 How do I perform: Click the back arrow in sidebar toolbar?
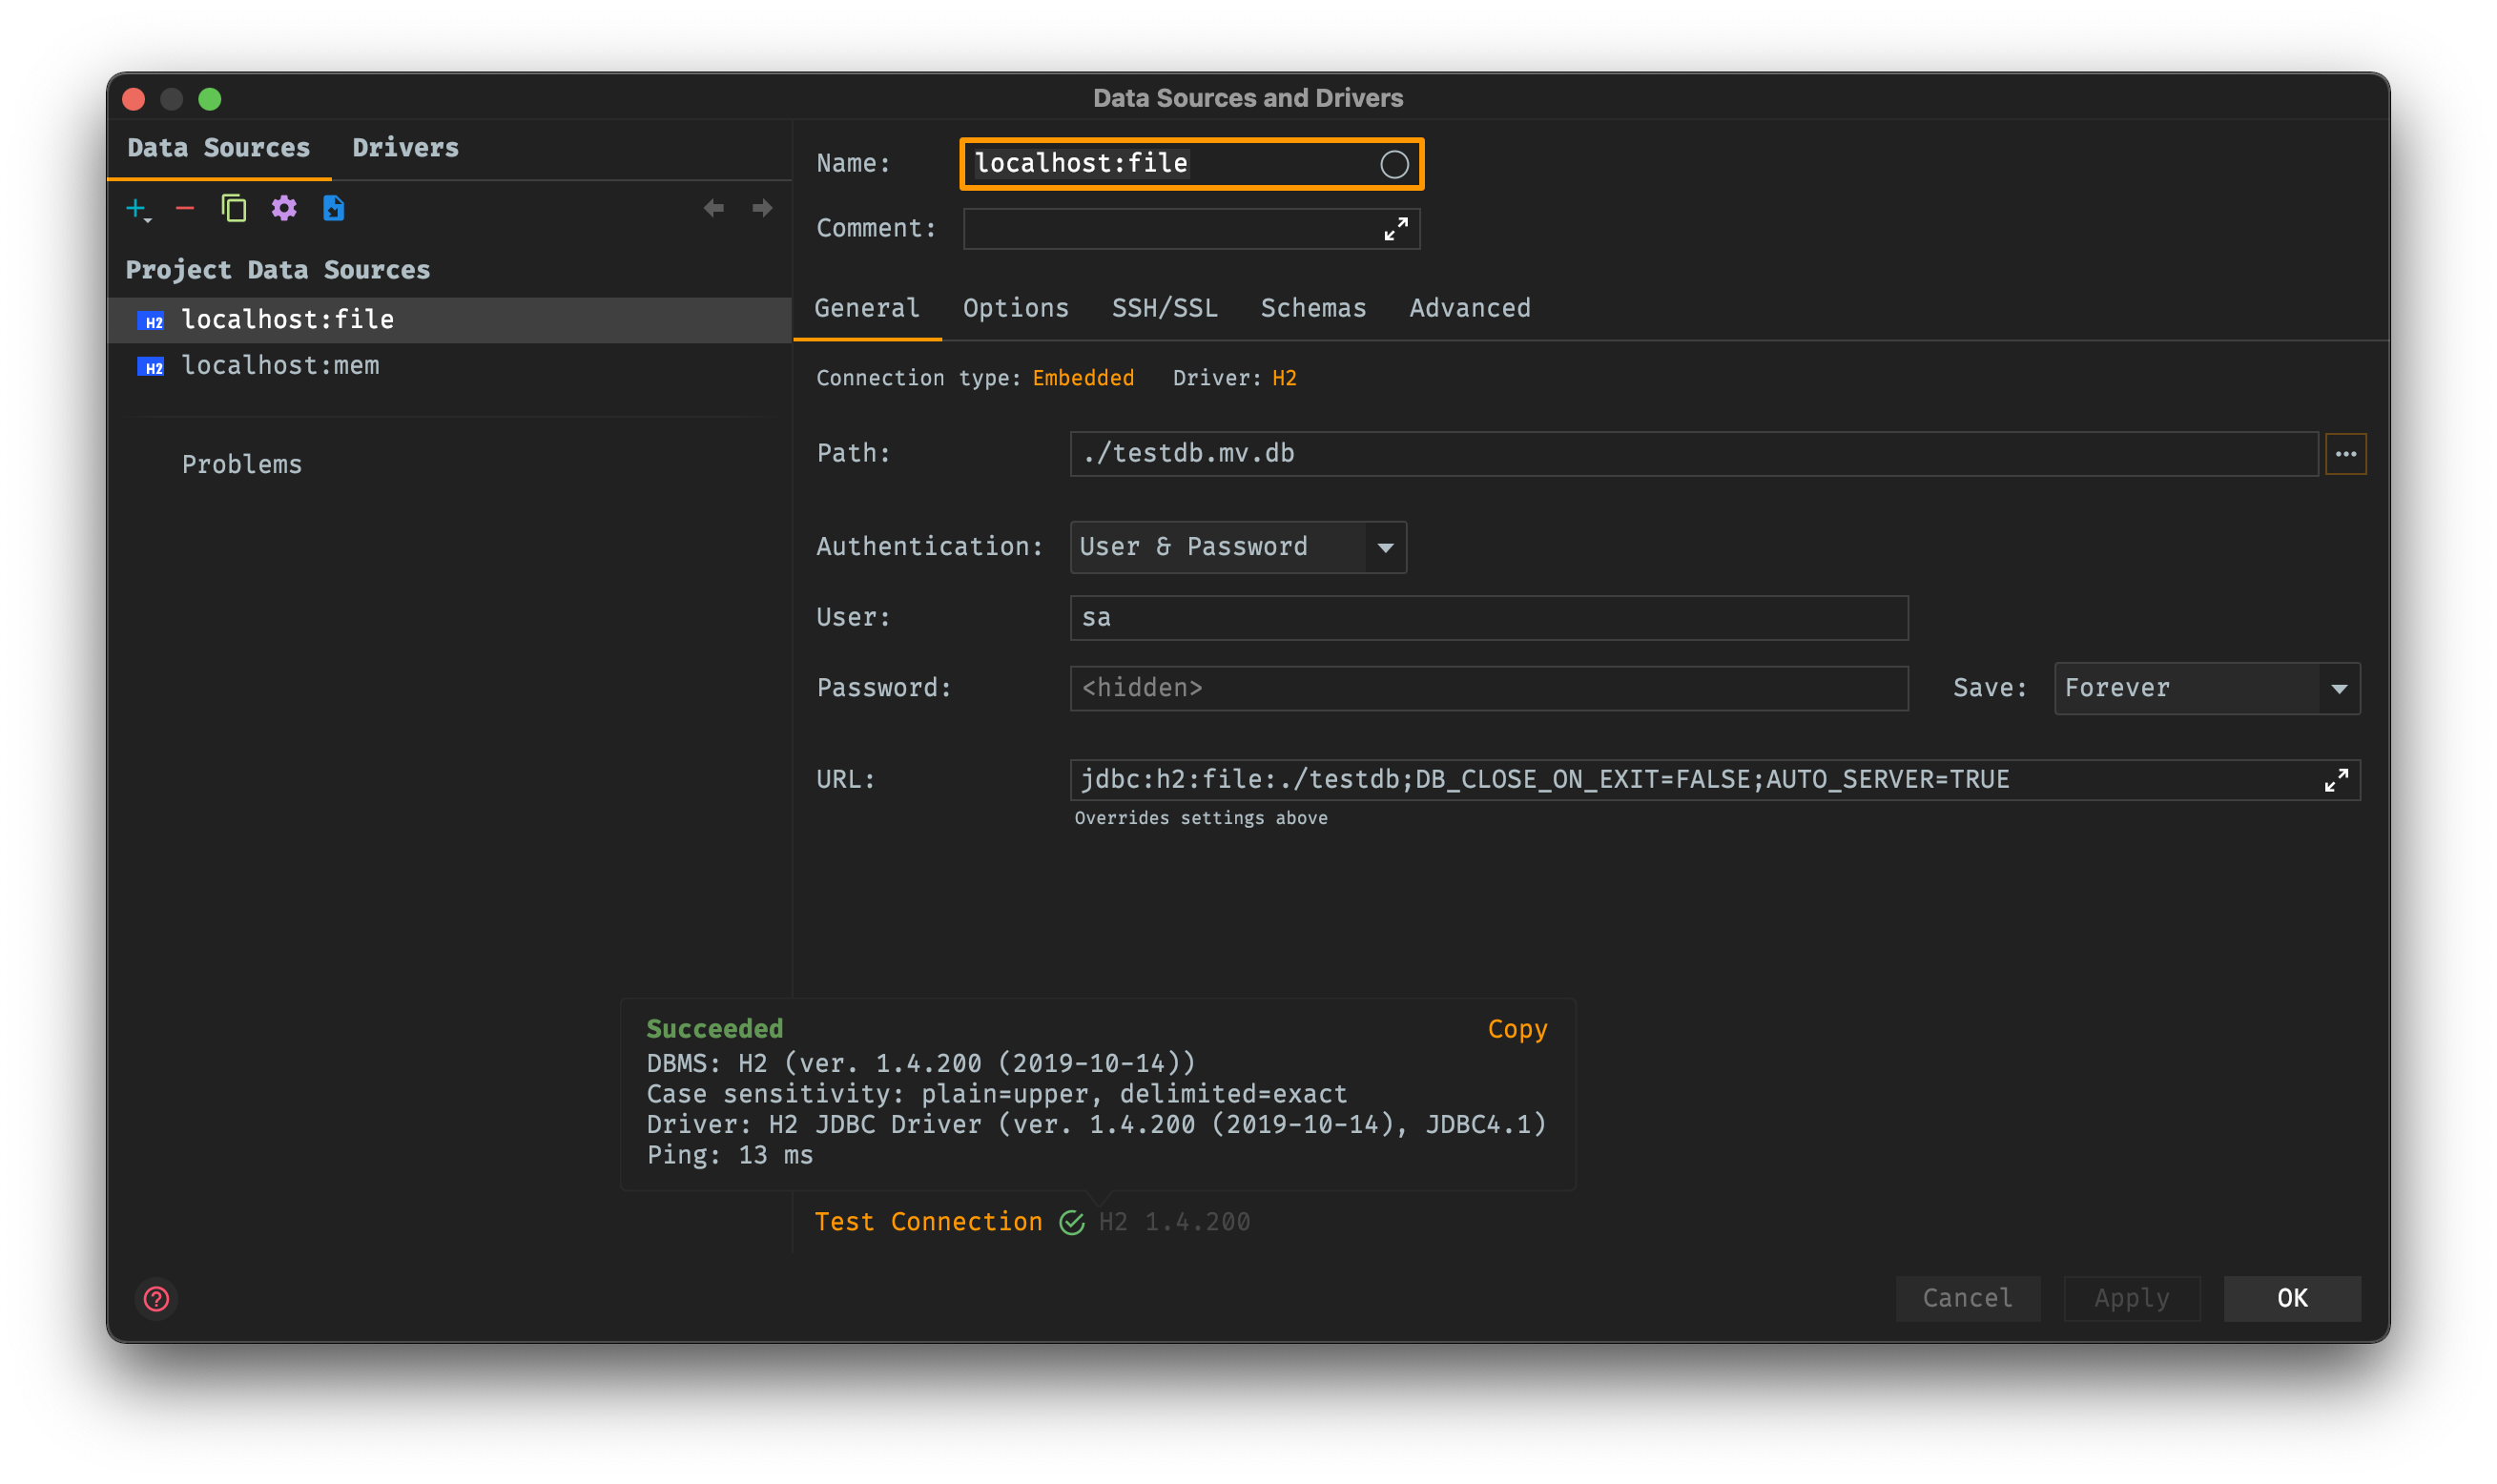[x=713, y=208]
